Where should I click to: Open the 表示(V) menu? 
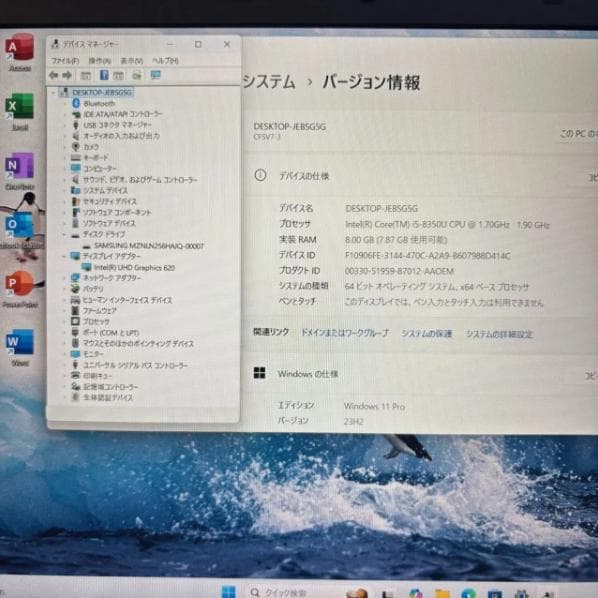coord(132,61)
